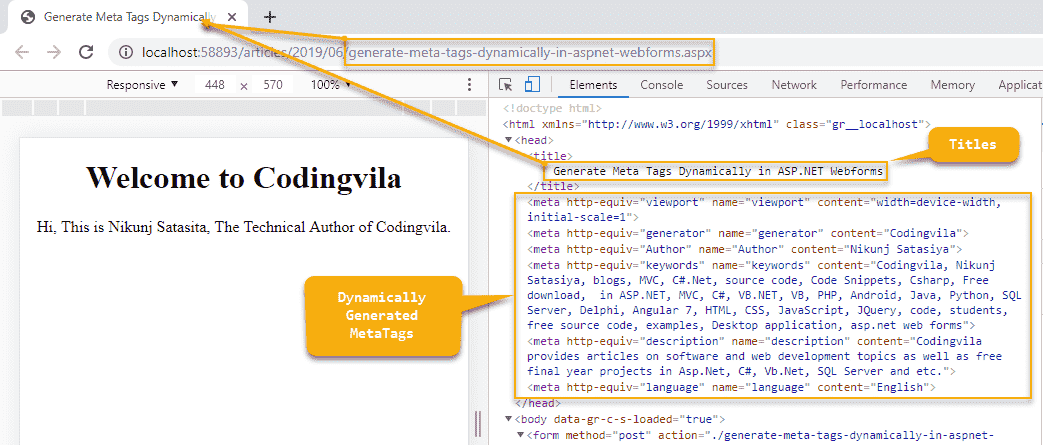The width and height of the screenshot is (1043, 445).
Task: Click the address bar URL field
Action: coord(426,52)
